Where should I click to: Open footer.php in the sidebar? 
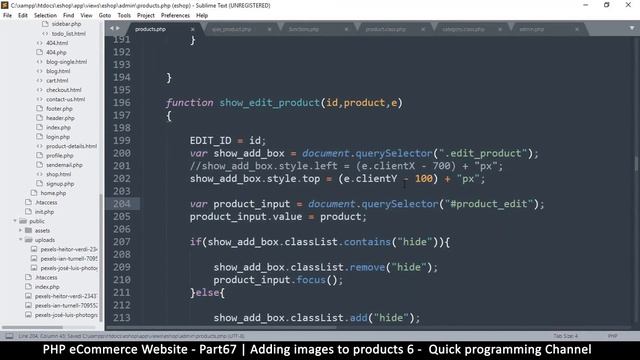click(x=59, y=109)
